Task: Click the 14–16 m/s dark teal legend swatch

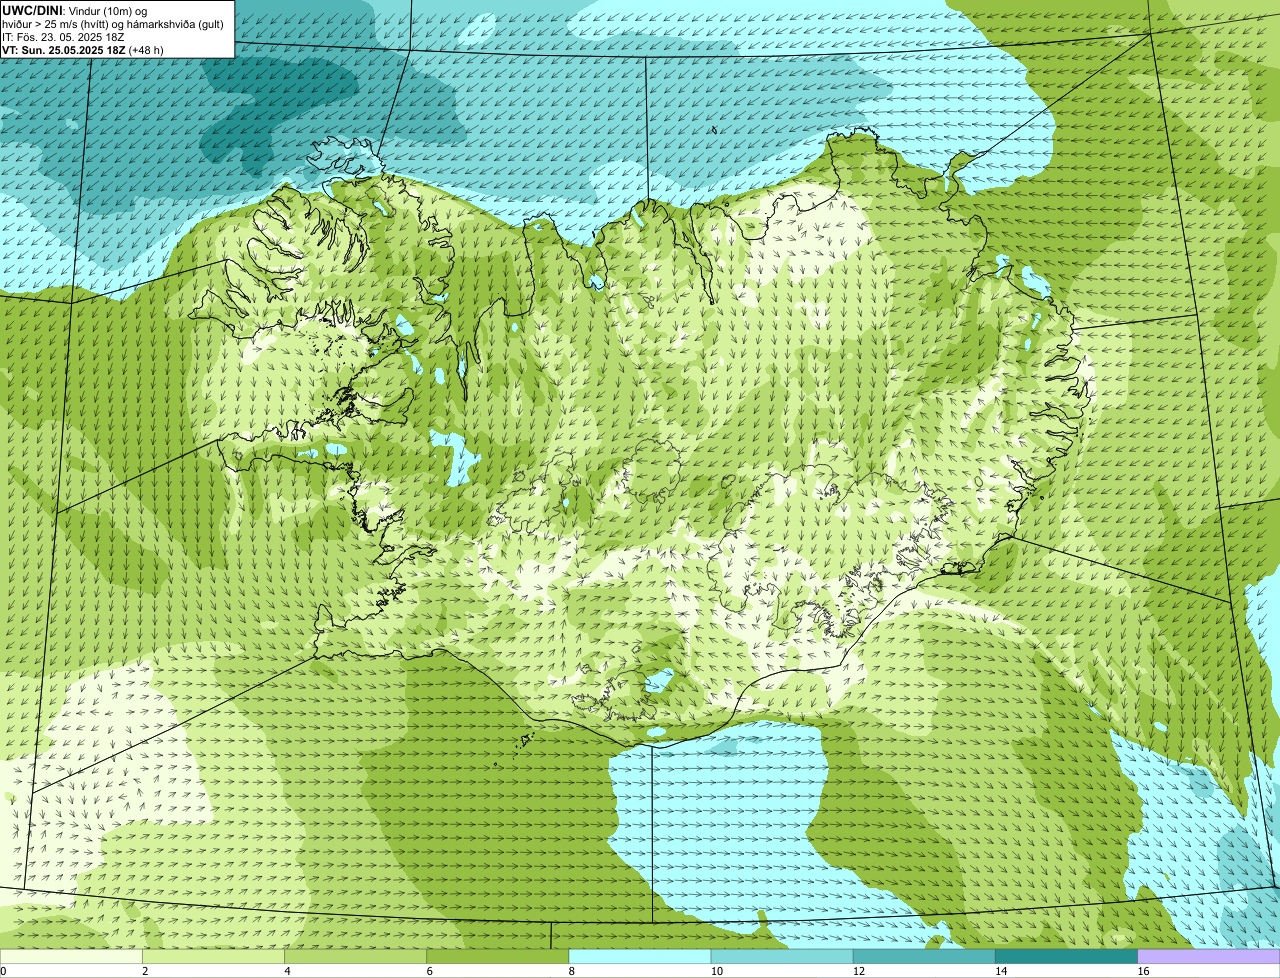Action: coord(1066,956)
